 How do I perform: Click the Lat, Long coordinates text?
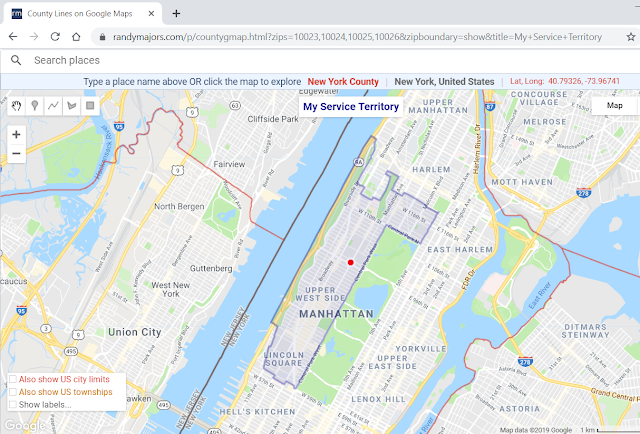click(565, 81)
